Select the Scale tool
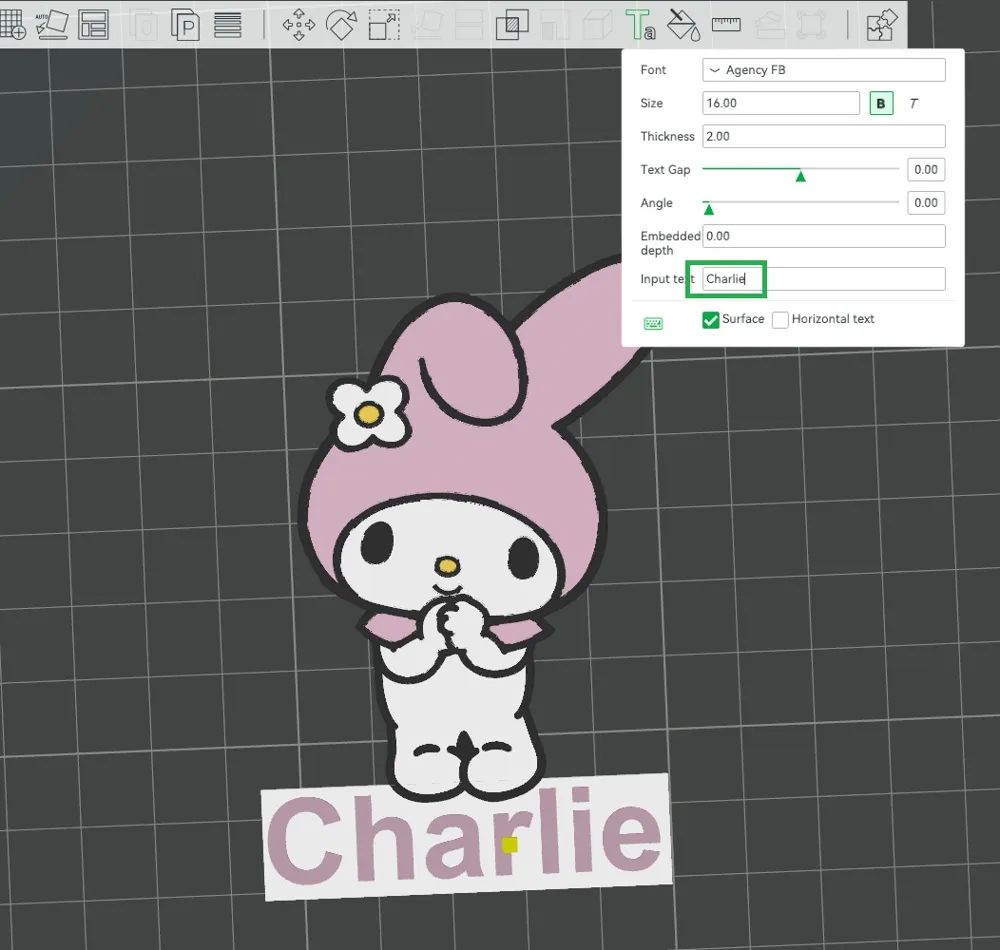The height and width of the screenshot is (950, 1000). click(x=384, y=26)
